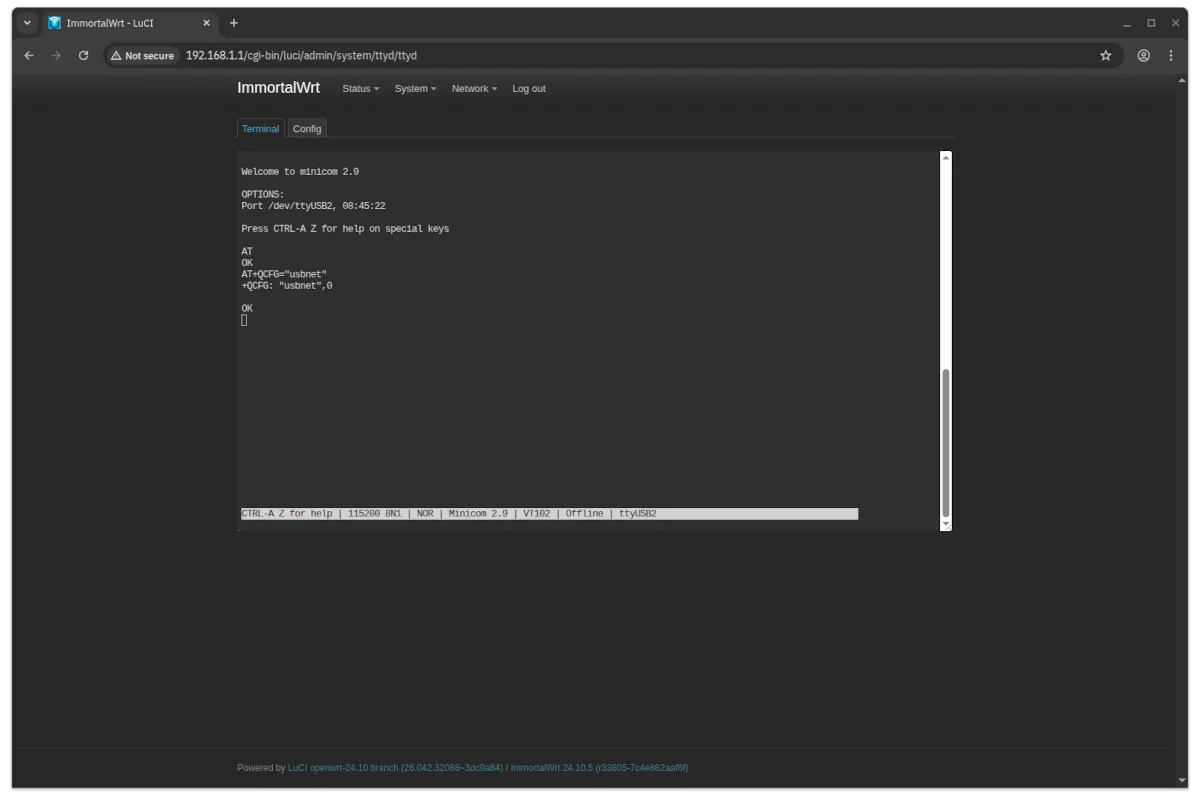Open the LuCI openwrt-24.10 branch footer link

[x=395, y=768]
